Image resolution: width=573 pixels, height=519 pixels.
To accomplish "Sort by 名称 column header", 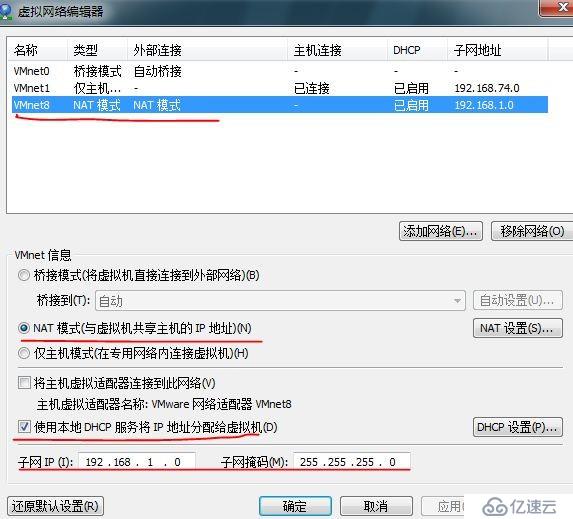I will pyautogui.click(x=38, y=50).
